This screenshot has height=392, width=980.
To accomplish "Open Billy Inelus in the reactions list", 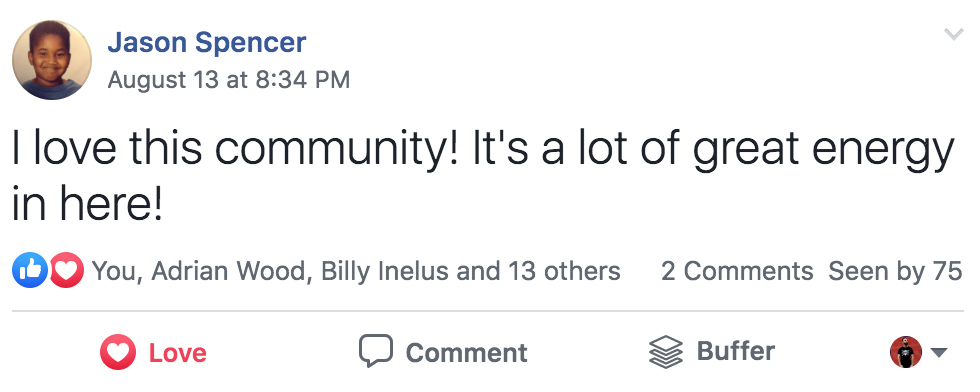I will pos(385,271).
